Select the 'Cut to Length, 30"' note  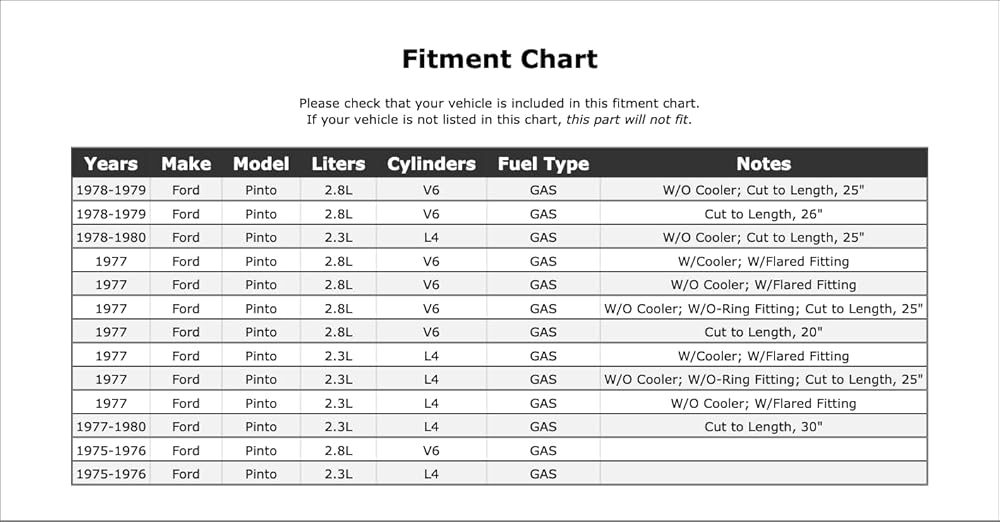pyautogui.click(x=763, y=426)
